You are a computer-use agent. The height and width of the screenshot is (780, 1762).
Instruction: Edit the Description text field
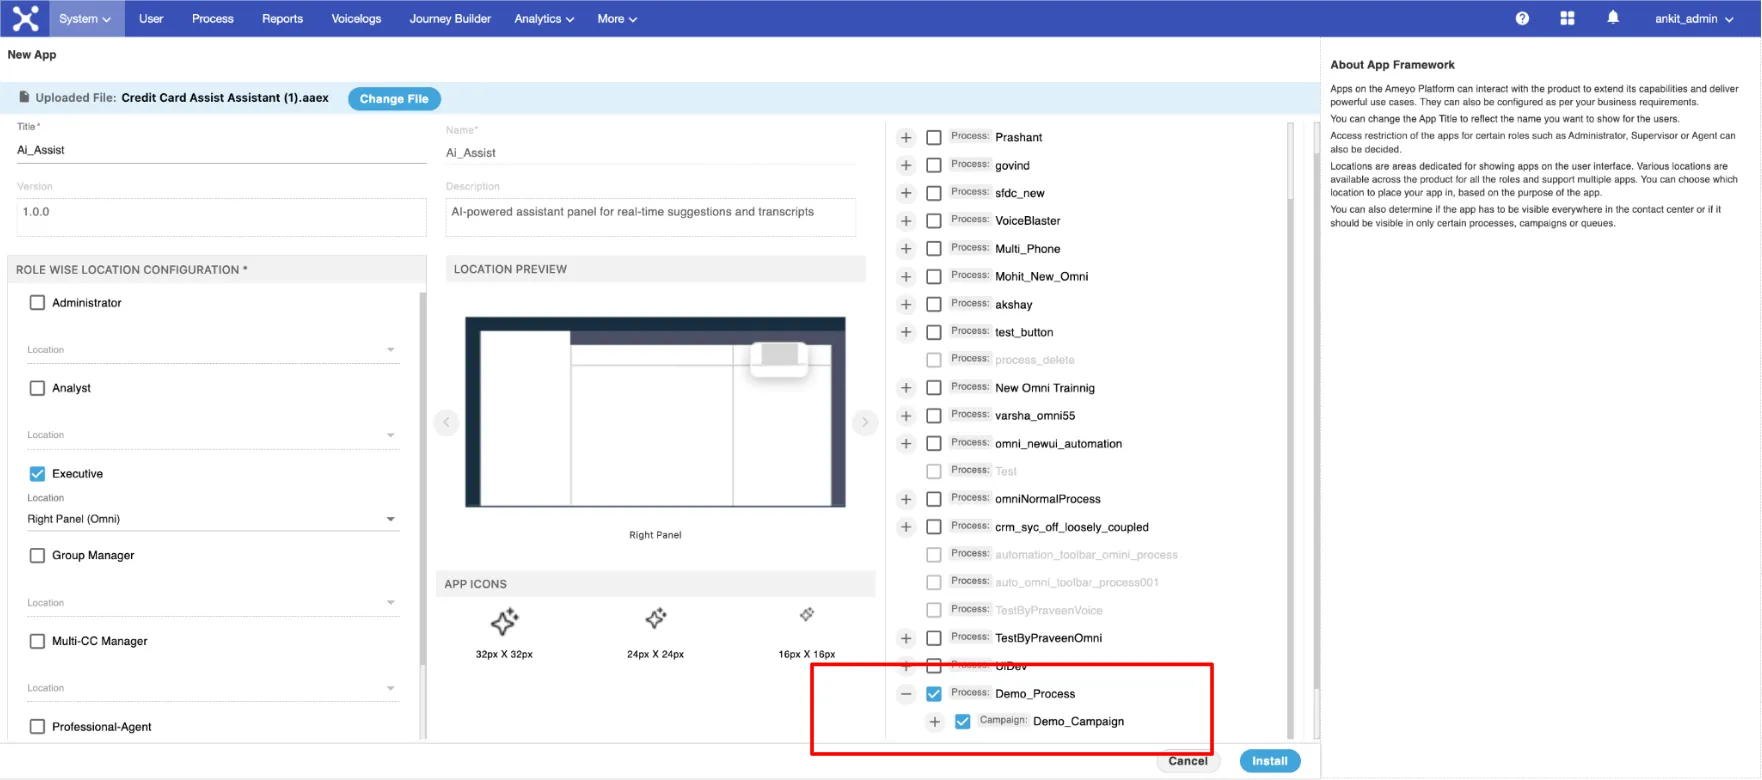pos(650,217)
